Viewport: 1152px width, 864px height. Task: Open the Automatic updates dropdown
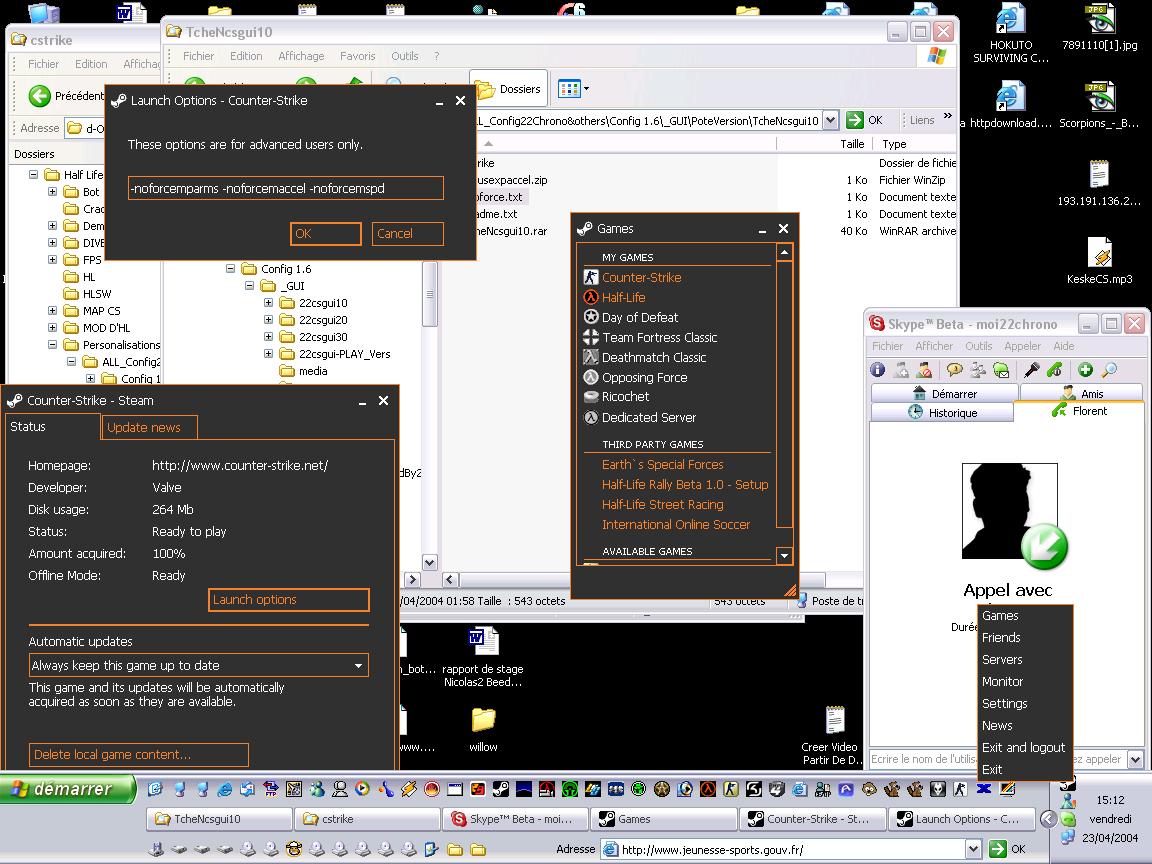coord(198,665)
